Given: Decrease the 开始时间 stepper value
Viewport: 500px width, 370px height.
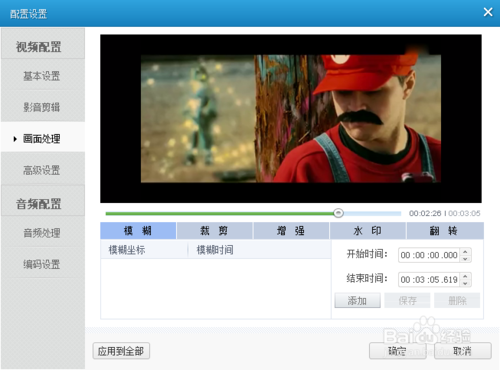Looking at the screenshot, I should tap(466, 259).
